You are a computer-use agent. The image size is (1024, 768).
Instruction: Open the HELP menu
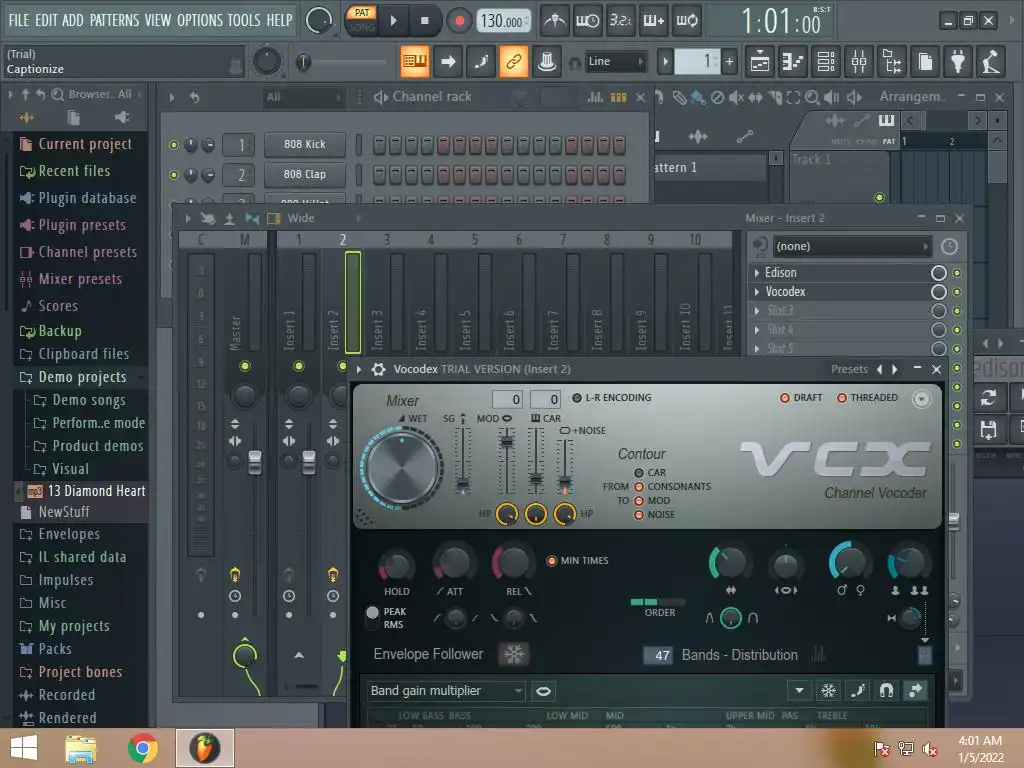pos(280,20)
